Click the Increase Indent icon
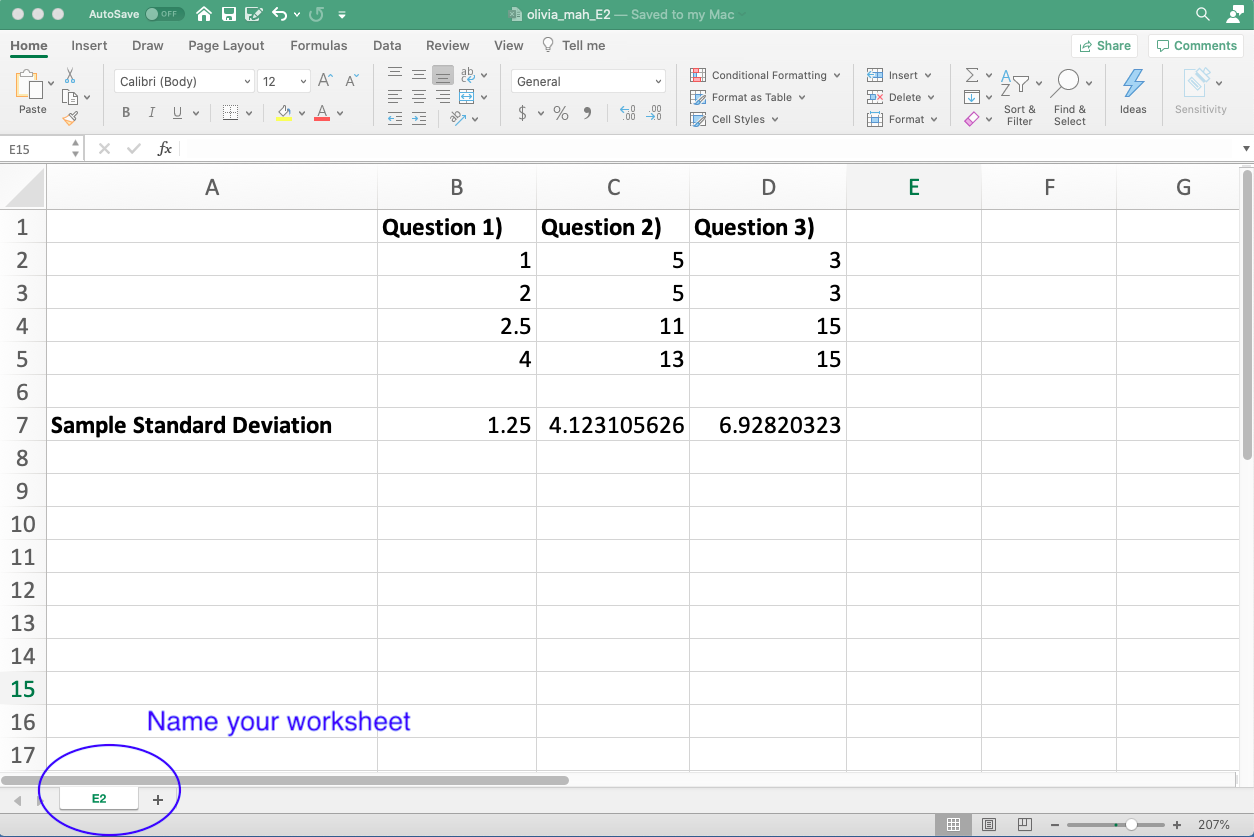Image resolution: width=1254 pixels, height=837 pixels. click(419, 119)
